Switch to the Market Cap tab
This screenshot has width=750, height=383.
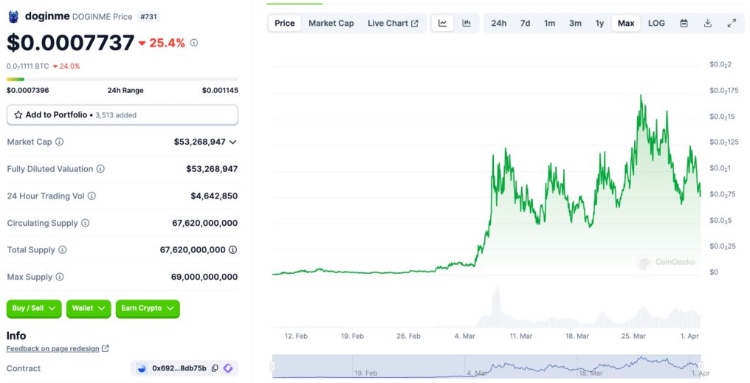pos(331,23)
